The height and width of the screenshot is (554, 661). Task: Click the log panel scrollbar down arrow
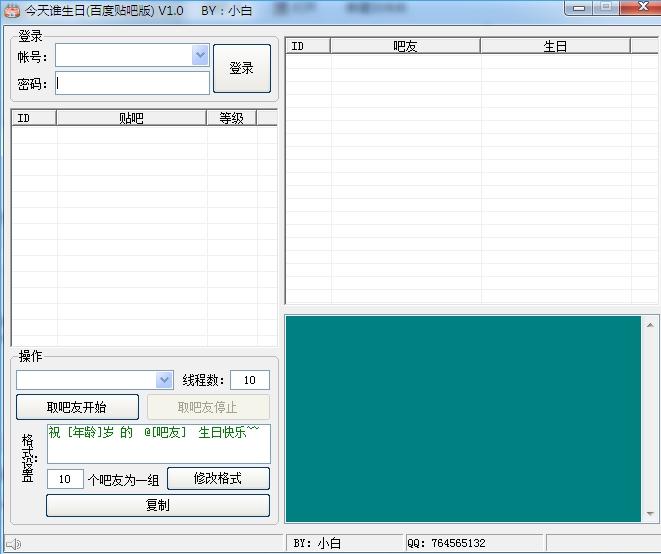(x=651, y=514)
